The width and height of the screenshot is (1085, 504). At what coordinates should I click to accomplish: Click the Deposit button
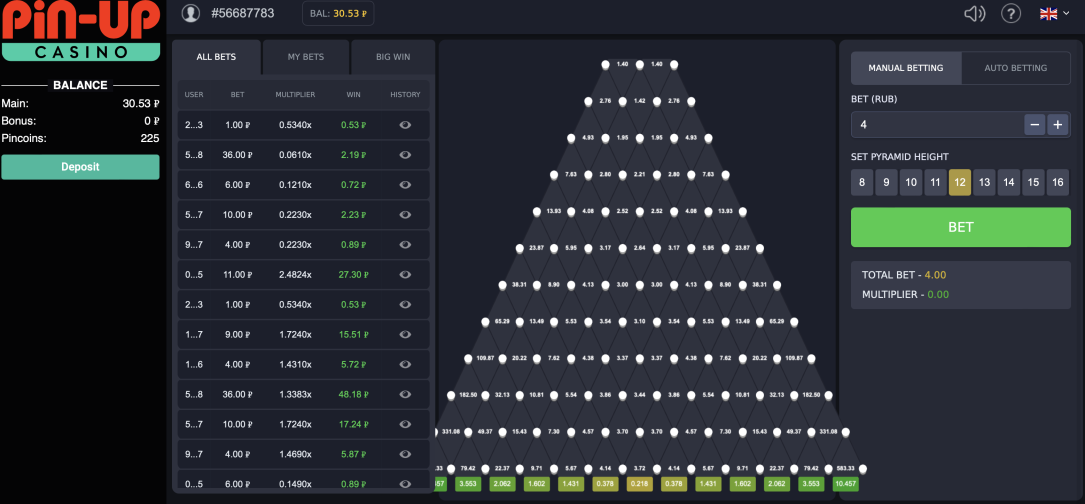(80, 167)
